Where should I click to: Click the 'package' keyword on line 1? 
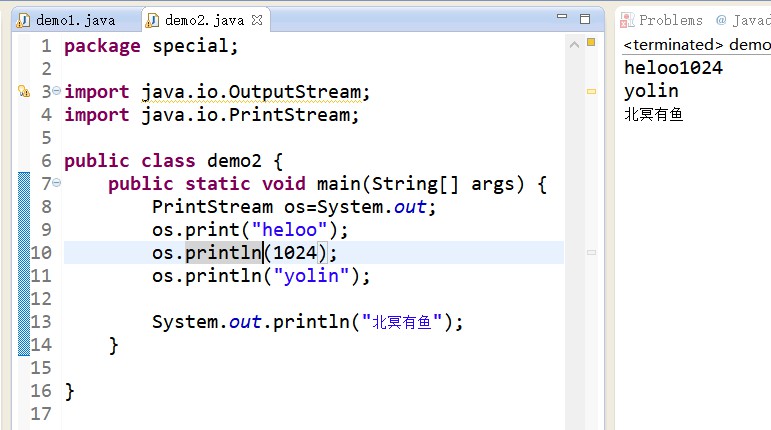click(x=102, y=46)
